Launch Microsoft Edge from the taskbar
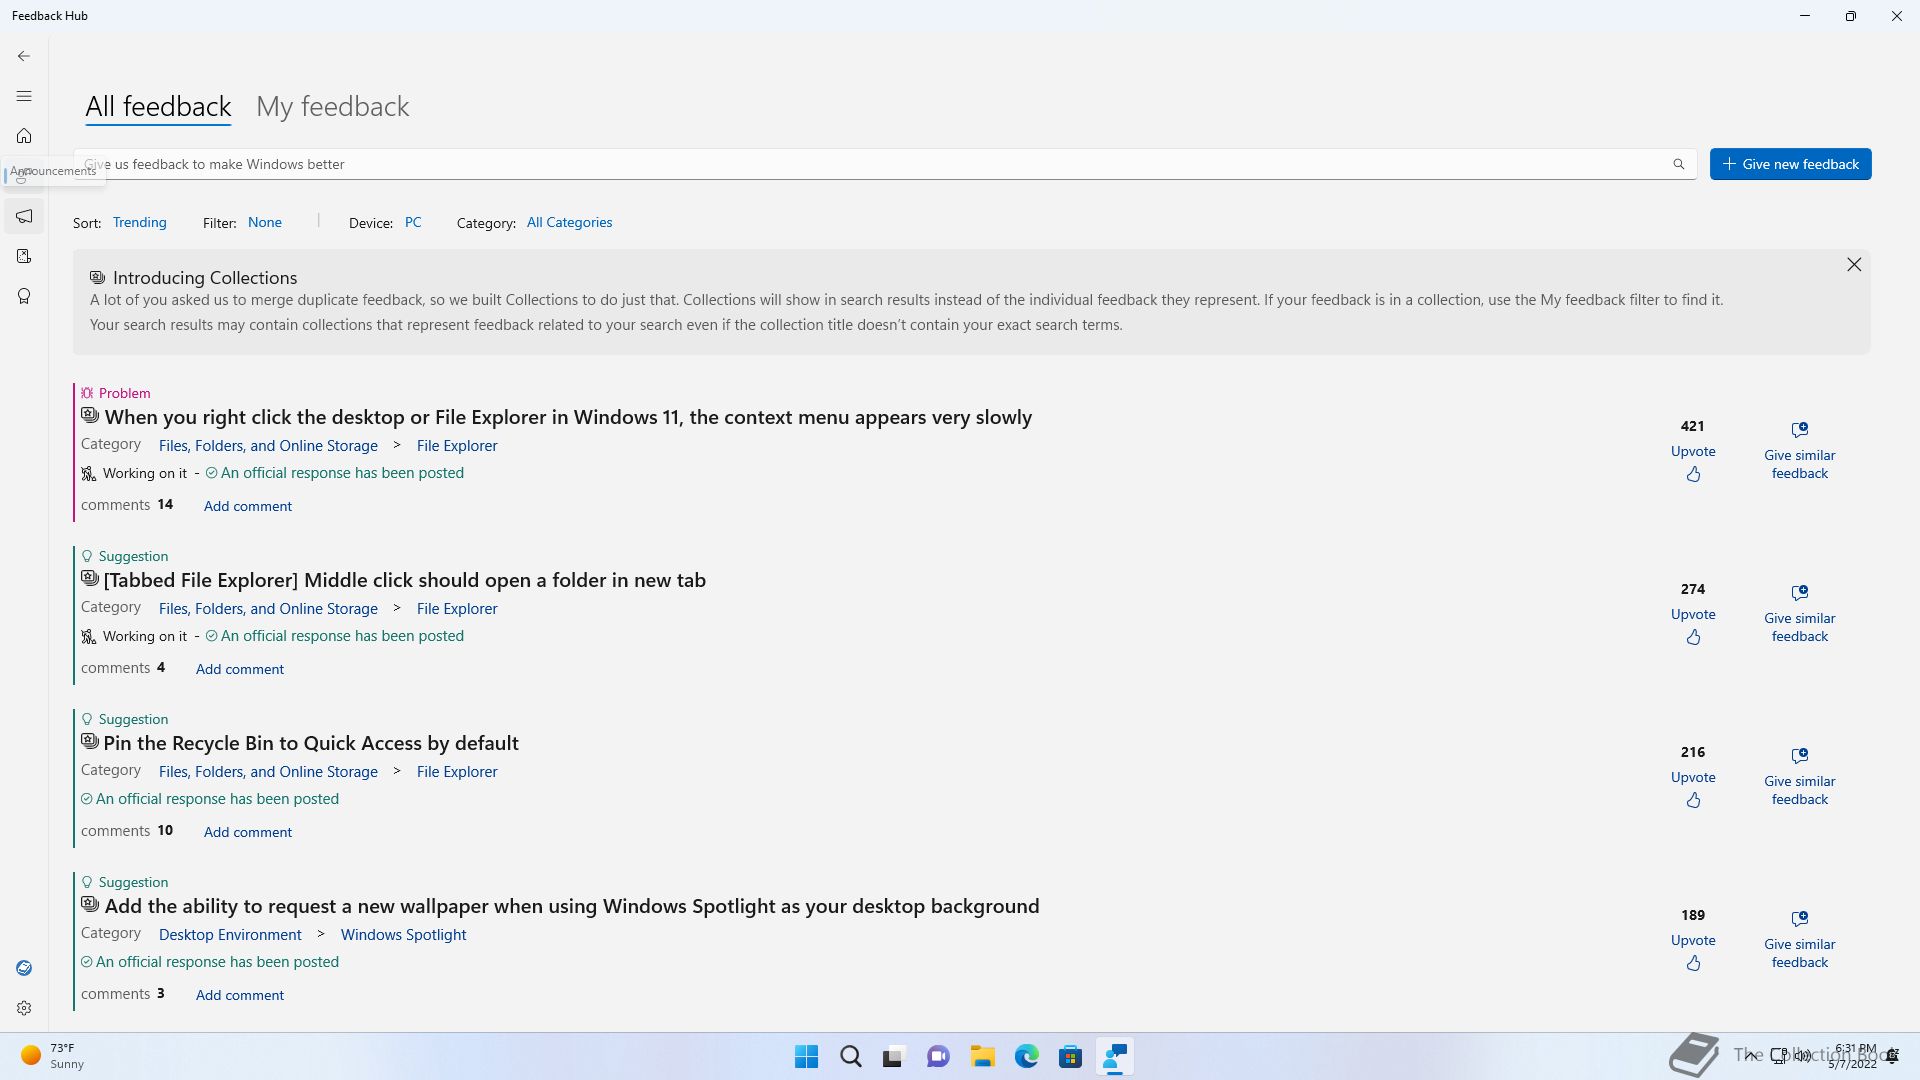1920x1080 pixels. click(1026, 1057)
